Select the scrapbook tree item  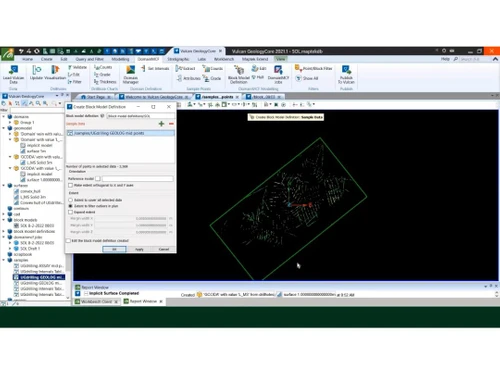click(23, 254)
